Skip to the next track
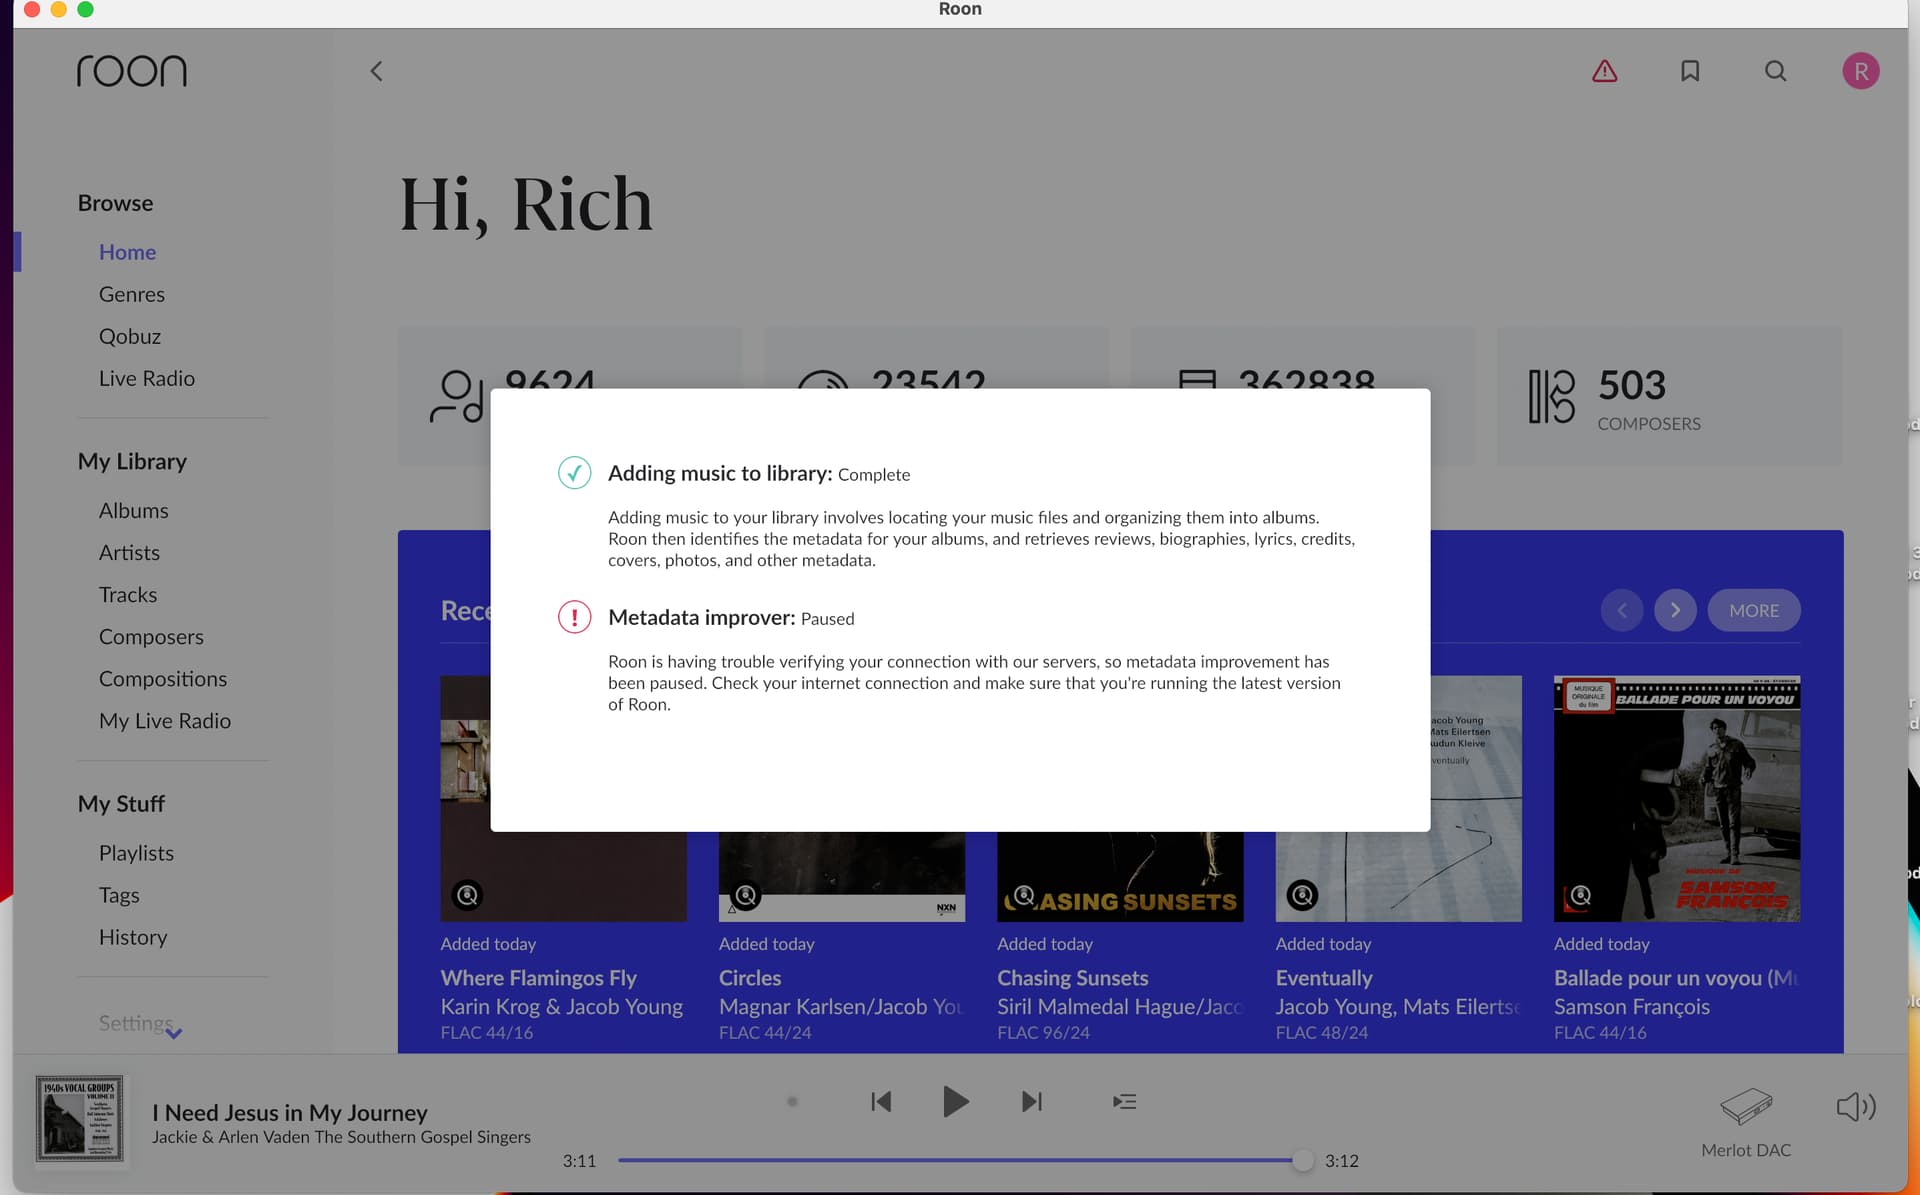Screen dimensions: 1920x1195 1032,1101
